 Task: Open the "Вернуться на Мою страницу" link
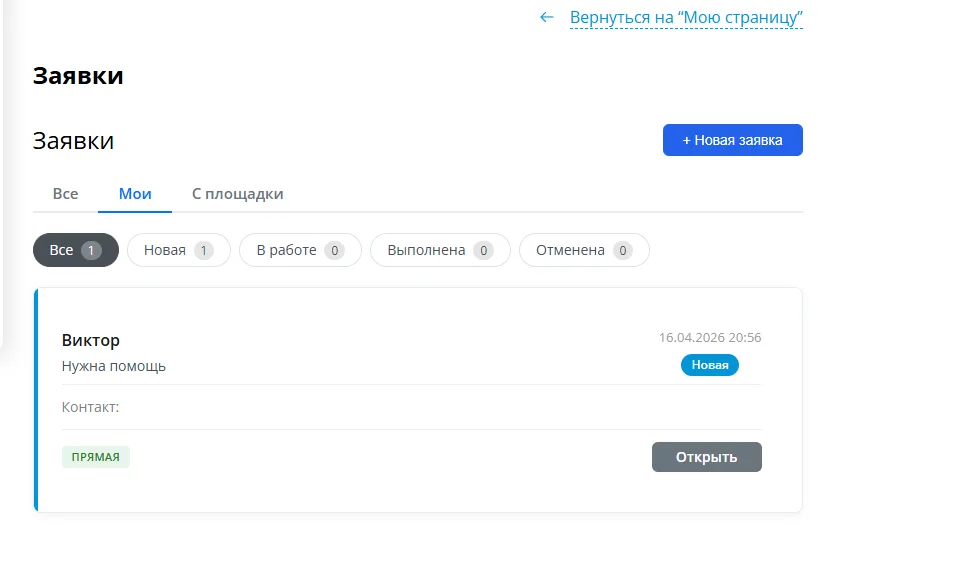(686, 18)
